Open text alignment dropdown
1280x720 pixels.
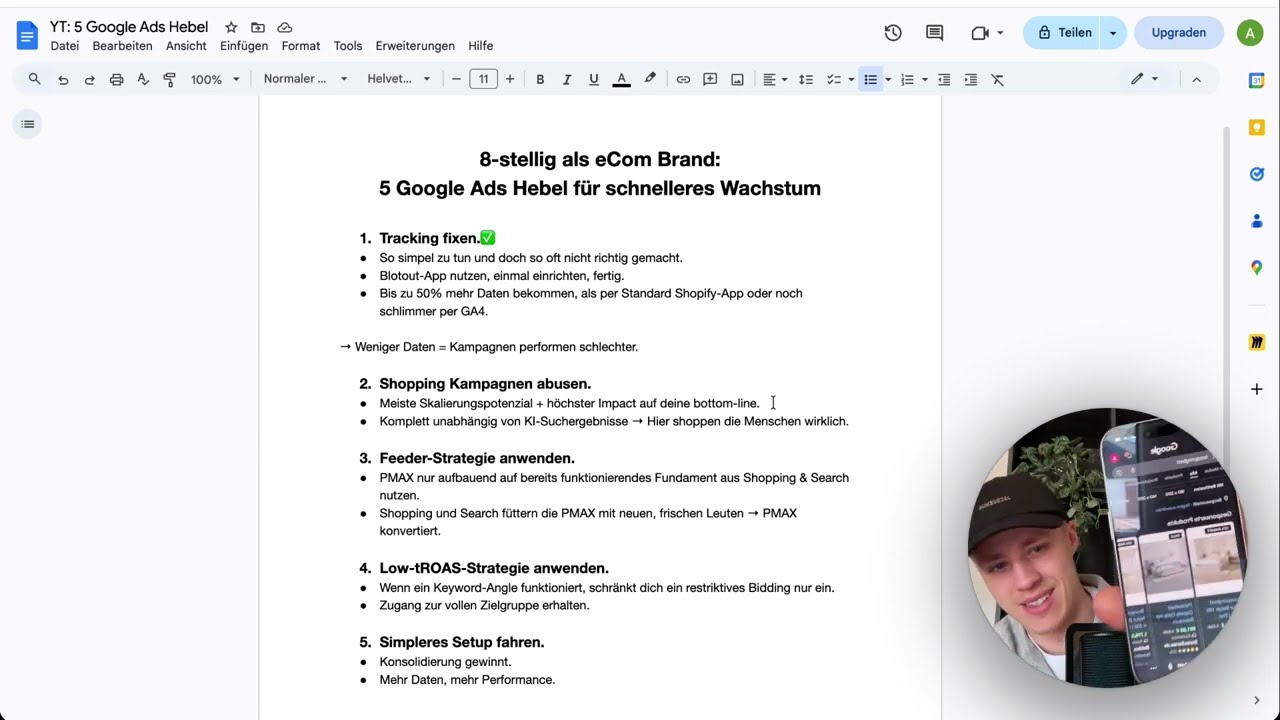pos(775,79)
